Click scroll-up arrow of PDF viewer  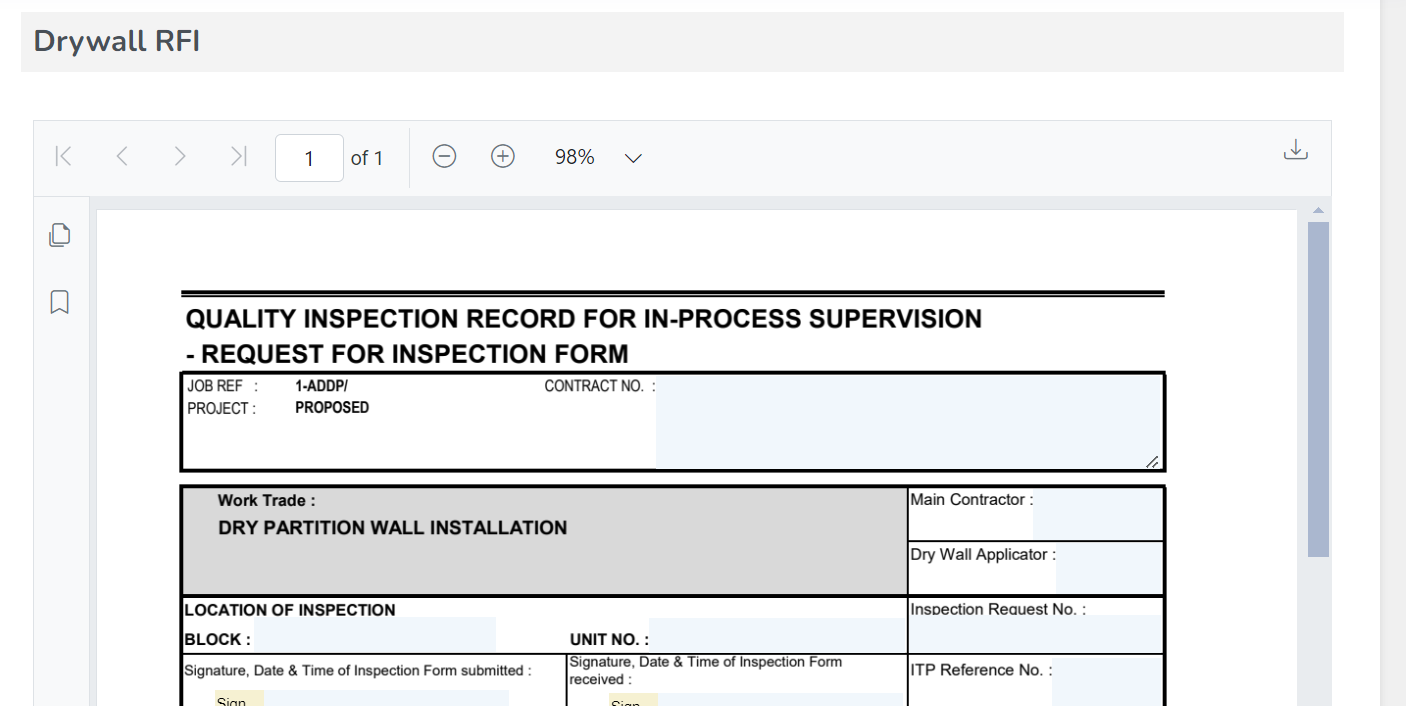tap(1318, 211)
